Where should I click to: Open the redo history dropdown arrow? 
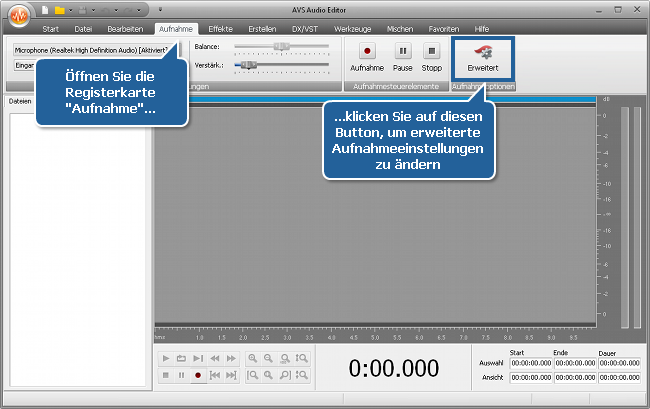[x=139, y=10]
